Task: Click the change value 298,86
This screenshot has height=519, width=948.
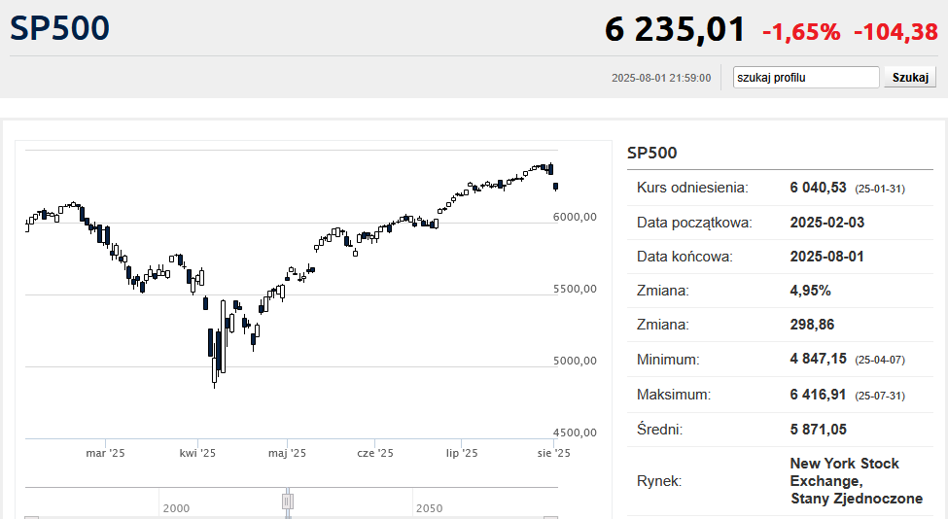Action: (x=812, y=325)
